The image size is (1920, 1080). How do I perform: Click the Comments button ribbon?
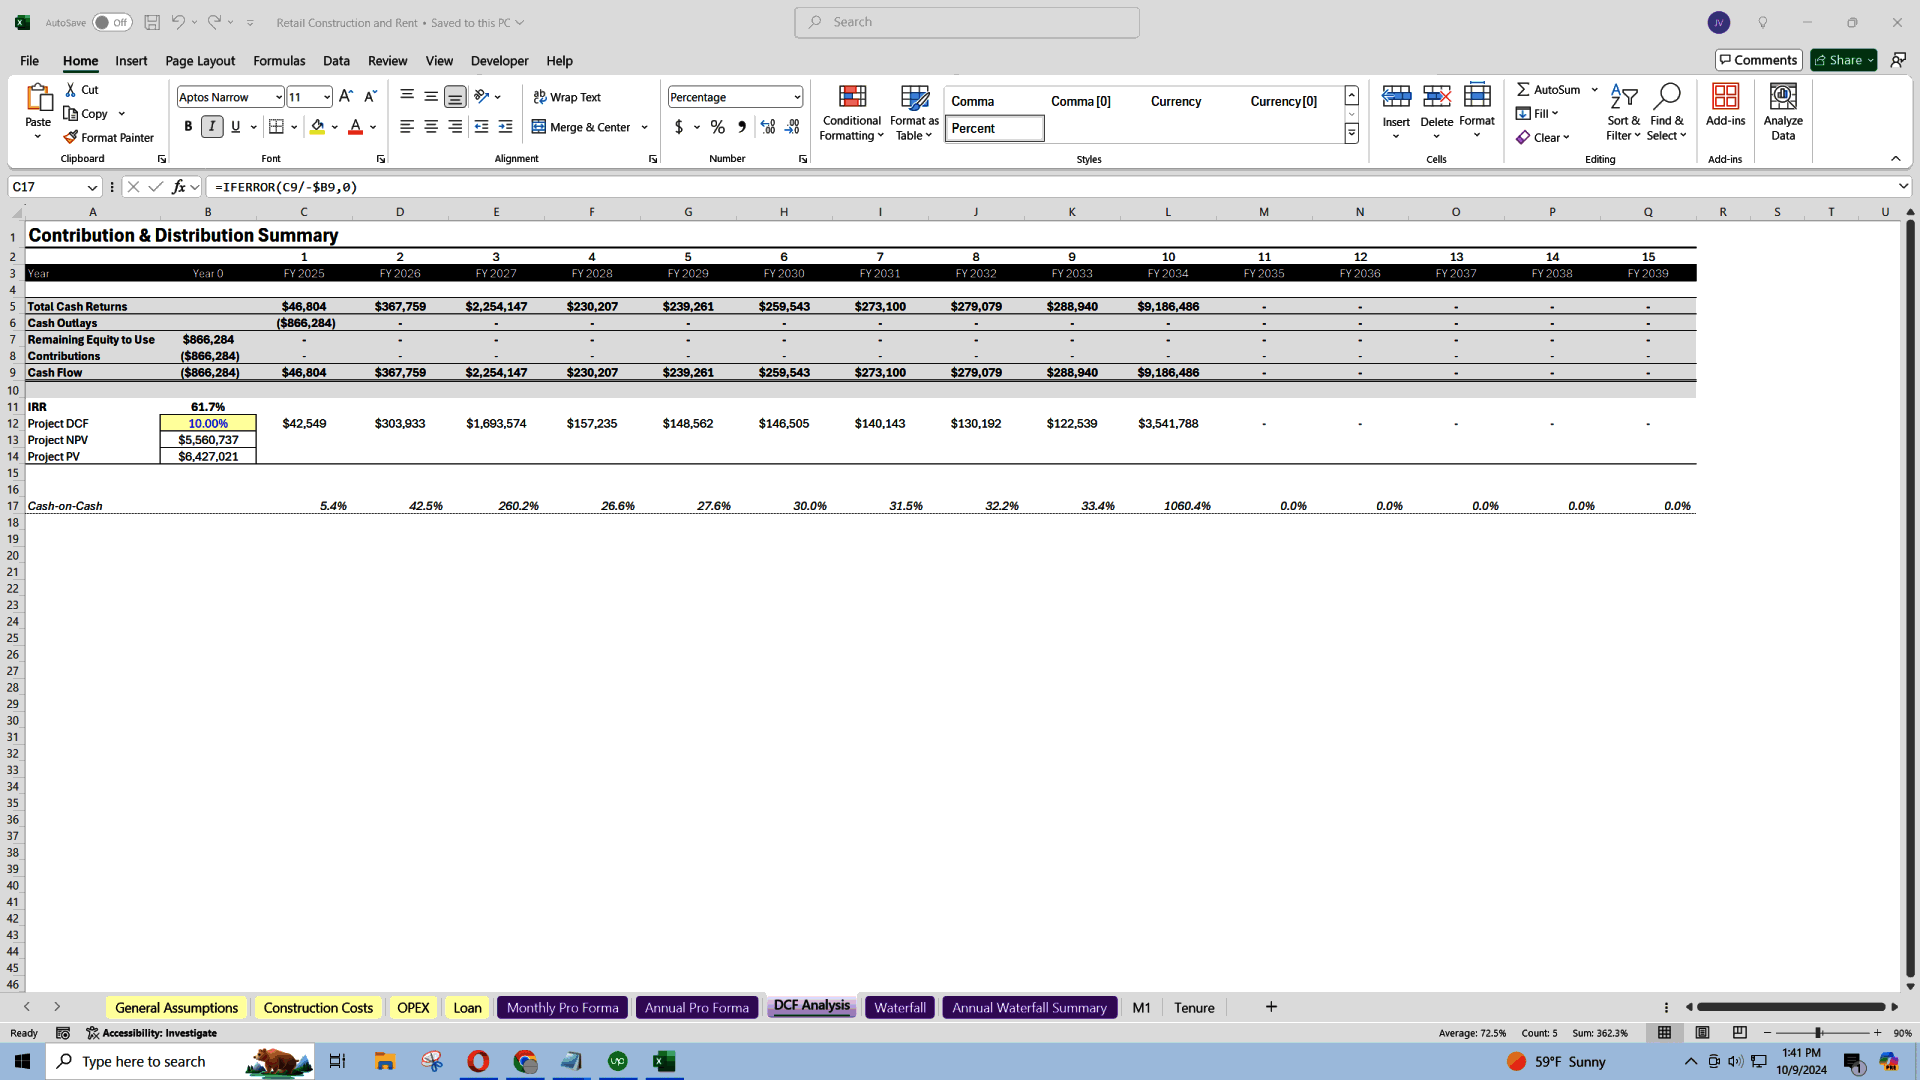(x=1756, y=59)
